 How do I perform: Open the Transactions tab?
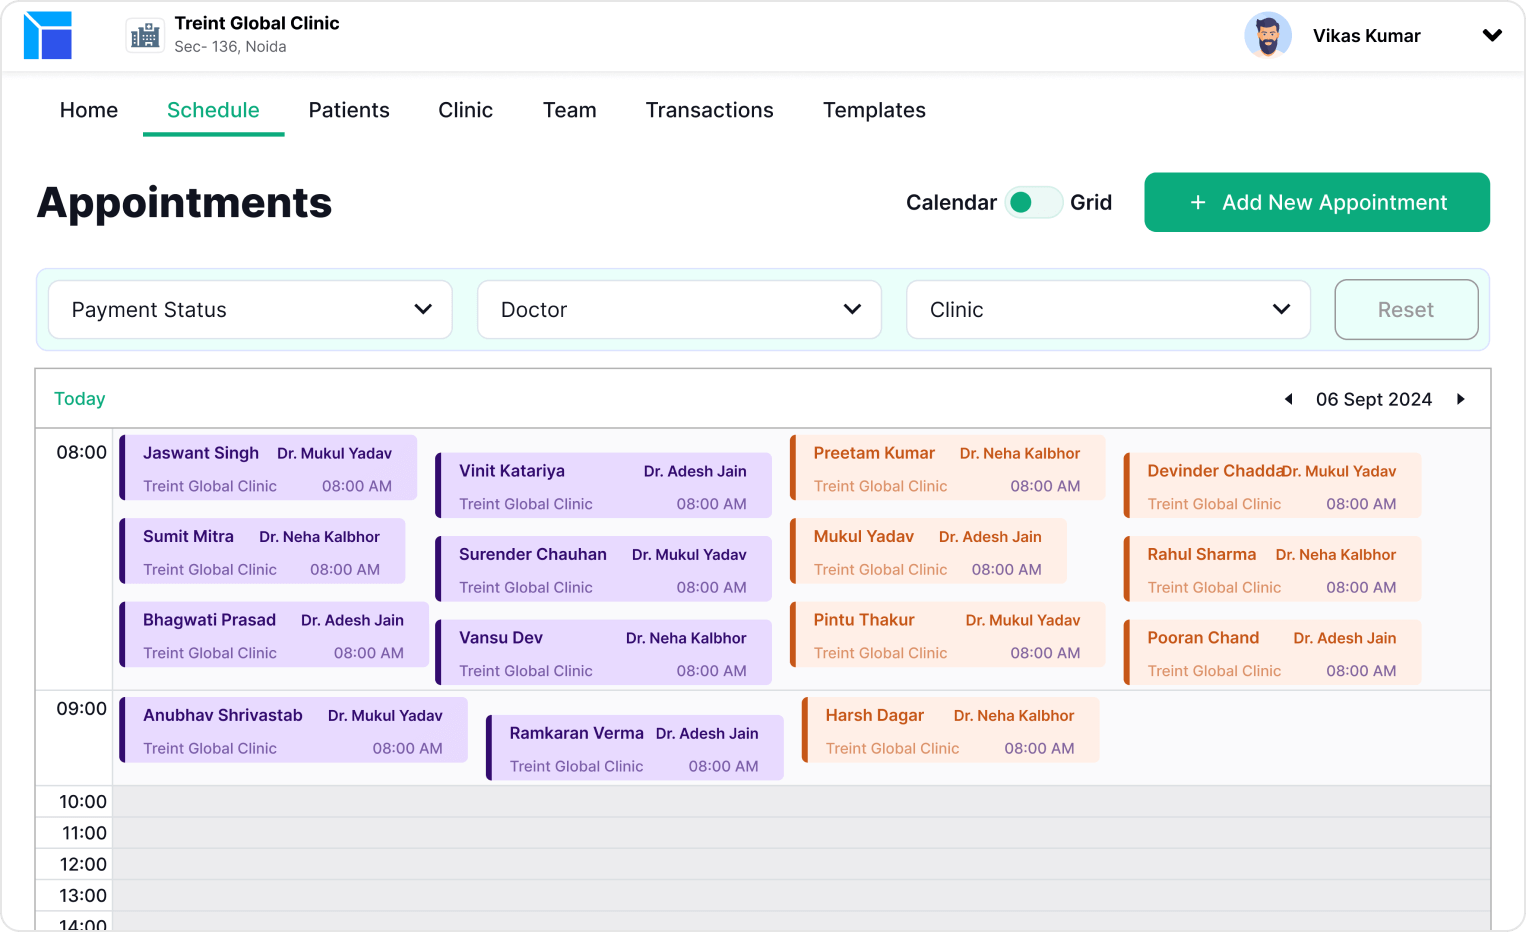tap(709, 110)
